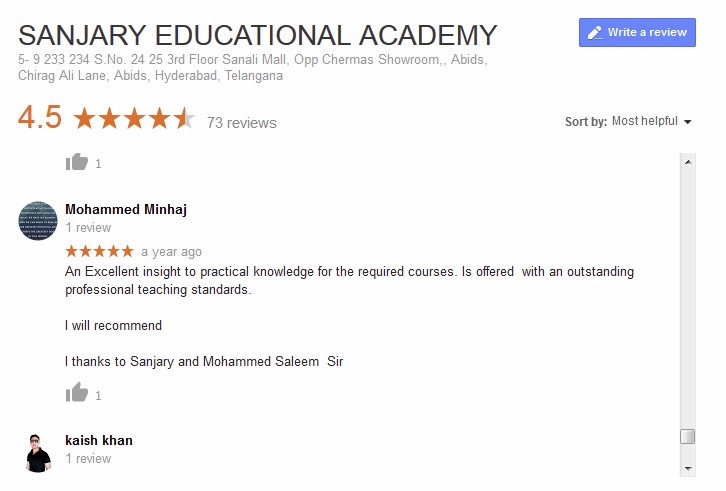Click the overall 4.5 orange star rating
Screen dimensions: 726x491
(x=133, y=120)
